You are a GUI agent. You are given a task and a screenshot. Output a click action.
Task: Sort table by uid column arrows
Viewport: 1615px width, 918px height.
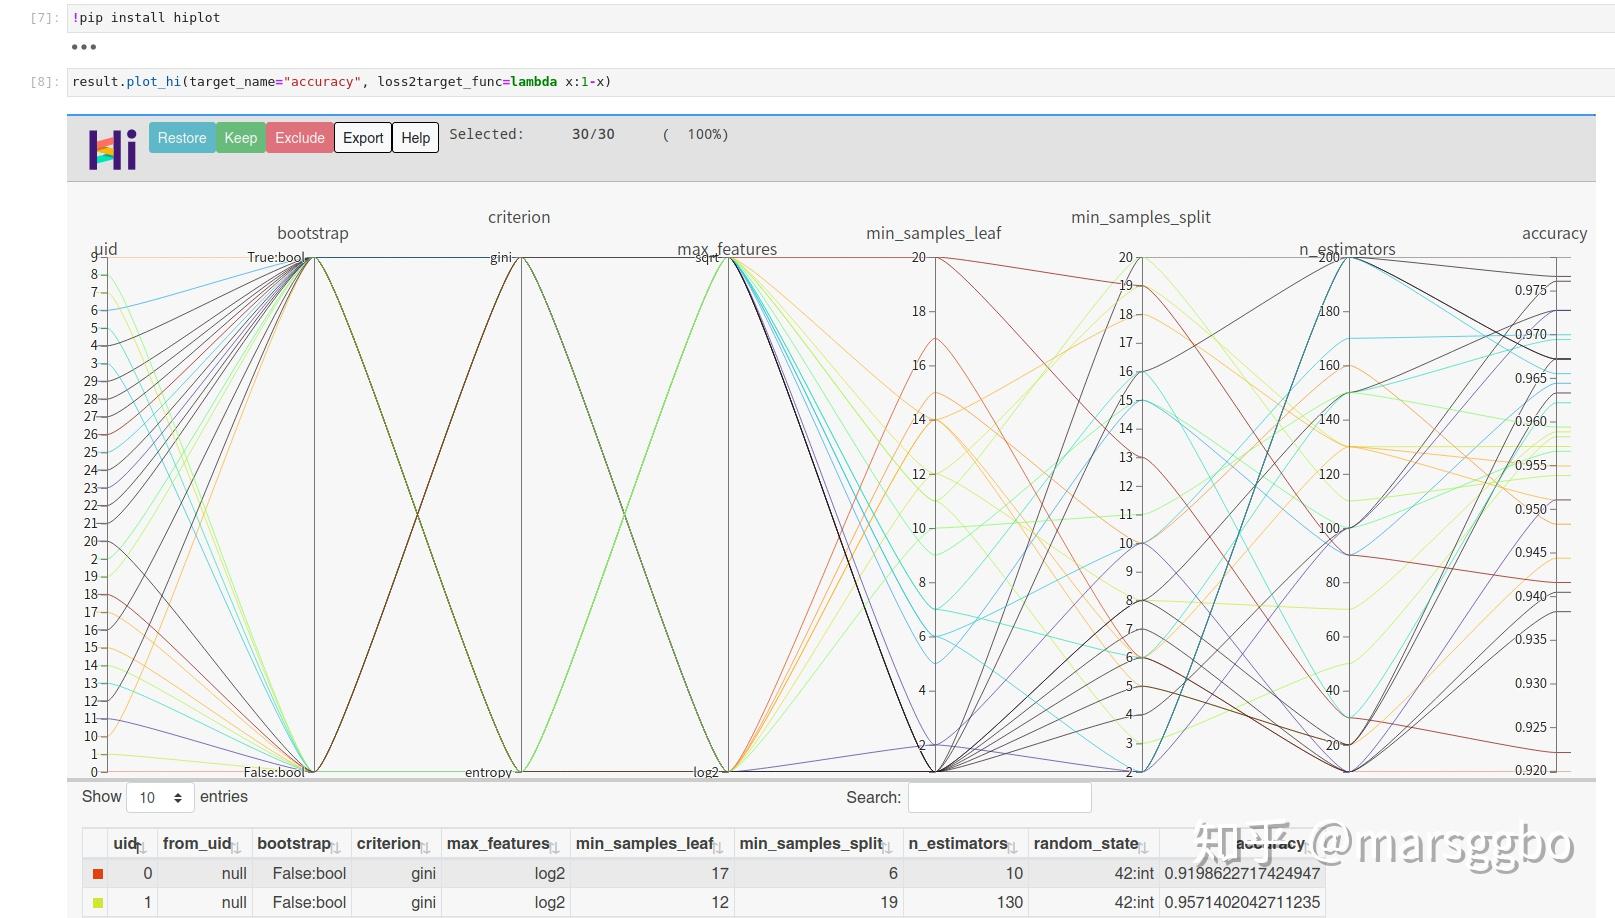141,848
